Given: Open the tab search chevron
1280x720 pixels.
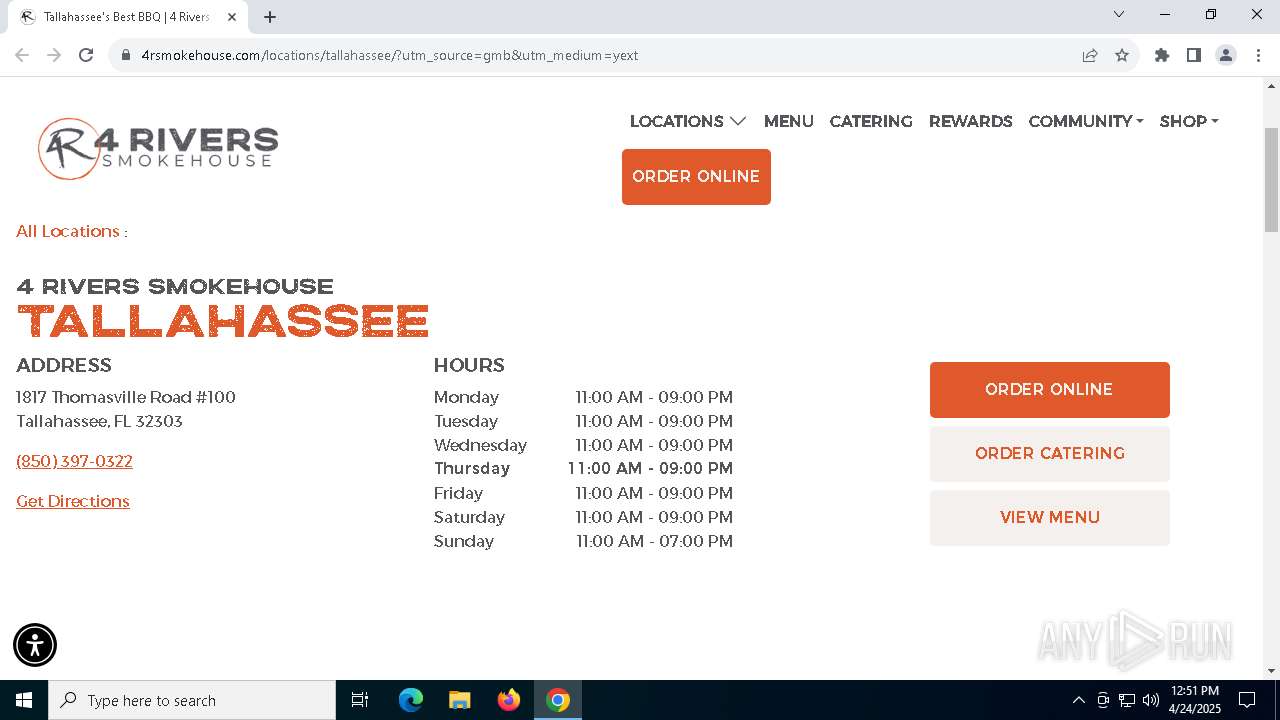Looking at the screenshot, I should click(1119, 14).
